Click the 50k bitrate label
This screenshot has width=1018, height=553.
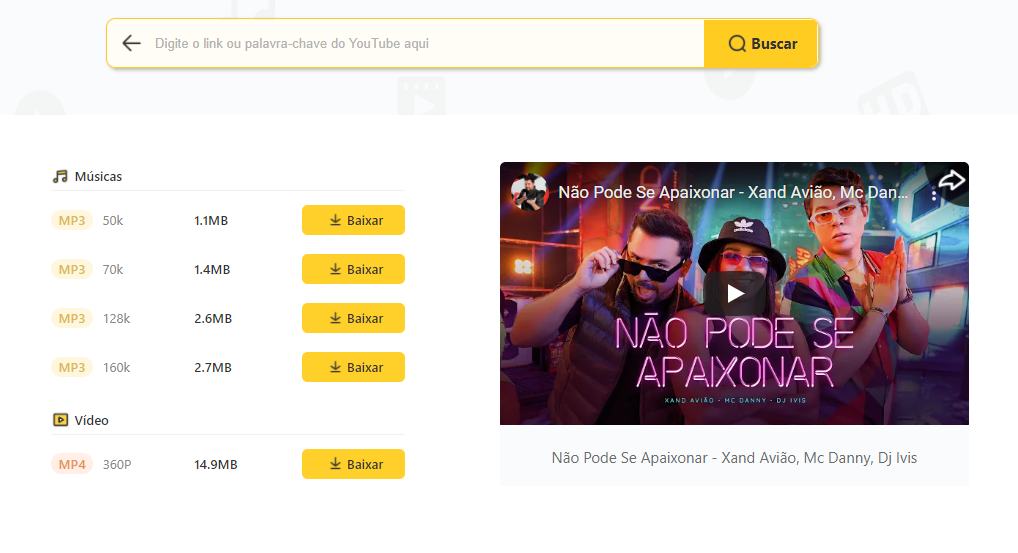click(x=113, y=221)
